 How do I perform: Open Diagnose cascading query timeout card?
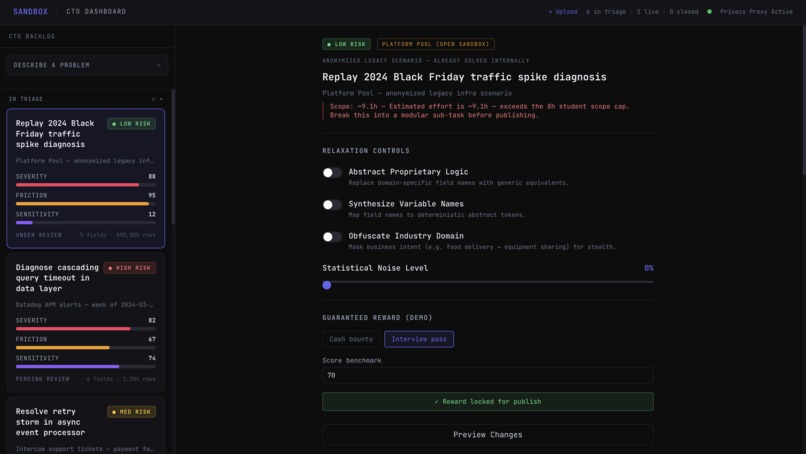point(86,322)
